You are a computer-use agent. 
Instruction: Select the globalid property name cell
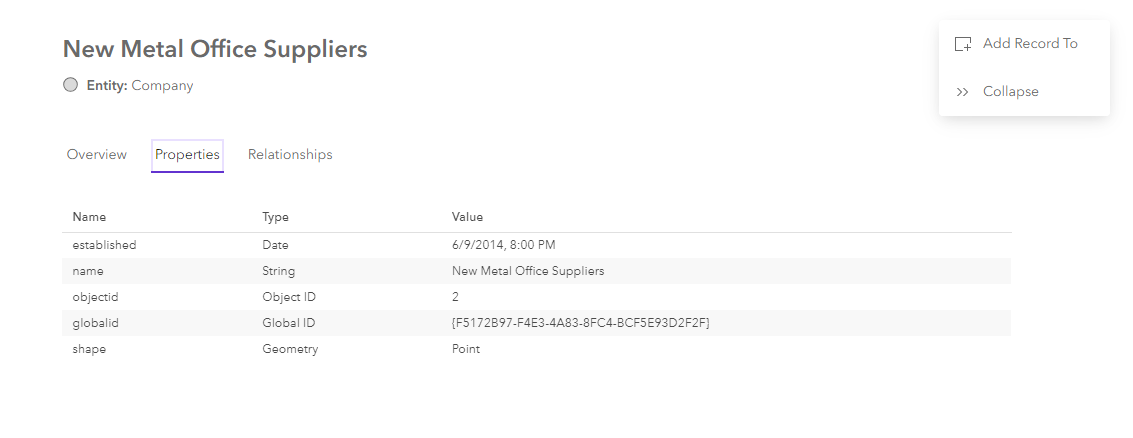96,323
